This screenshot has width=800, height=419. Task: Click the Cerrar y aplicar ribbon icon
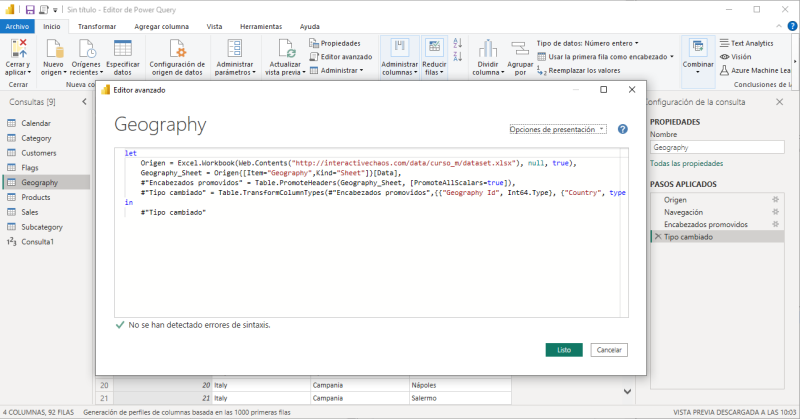click(19, 49)
